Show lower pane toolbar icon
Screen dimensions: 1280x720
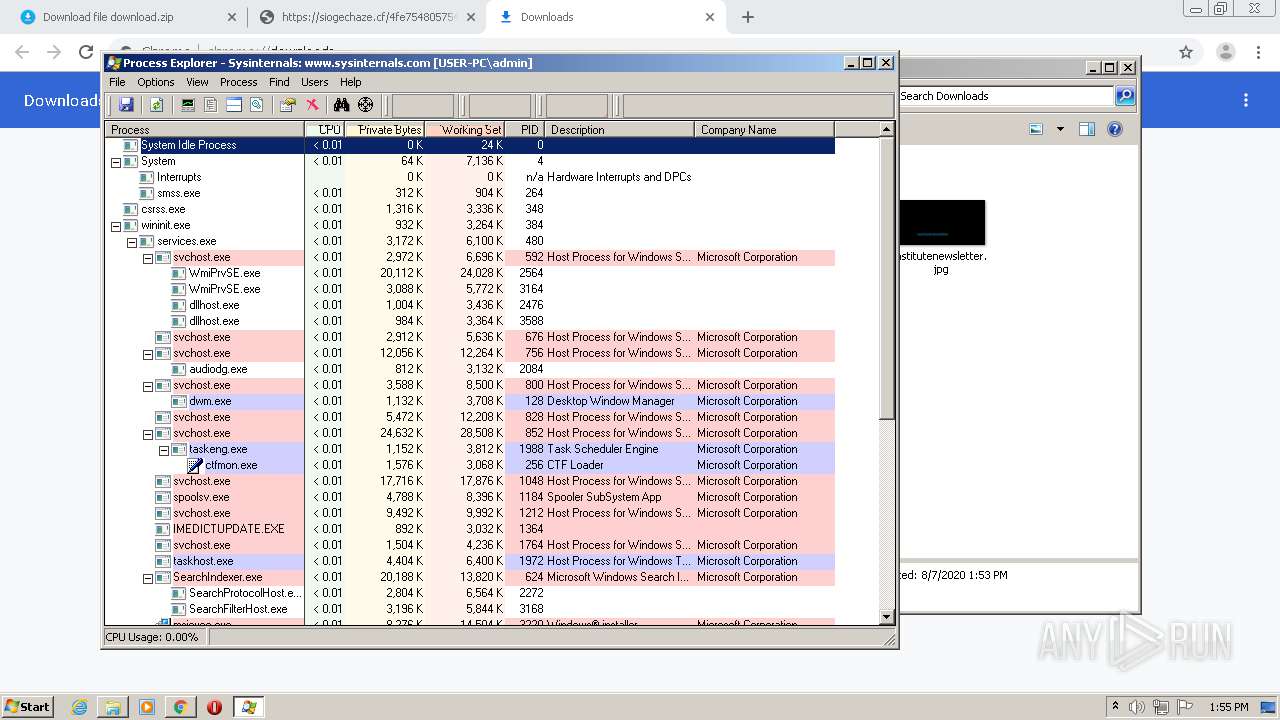(234, 105)
